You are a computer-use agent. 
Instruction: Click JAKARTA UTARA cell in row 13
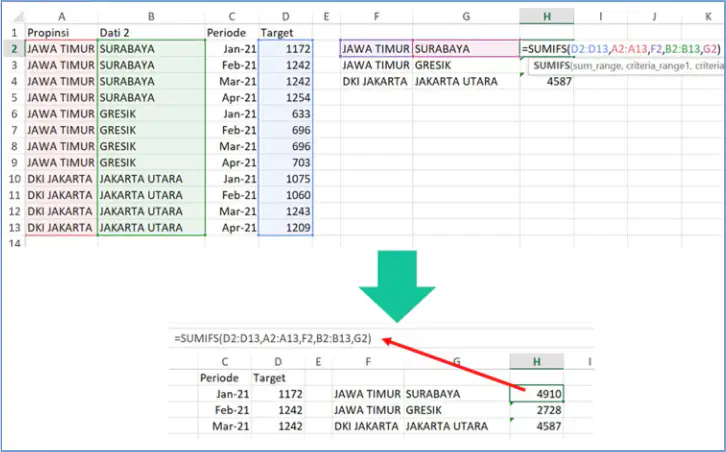point(151,227)
